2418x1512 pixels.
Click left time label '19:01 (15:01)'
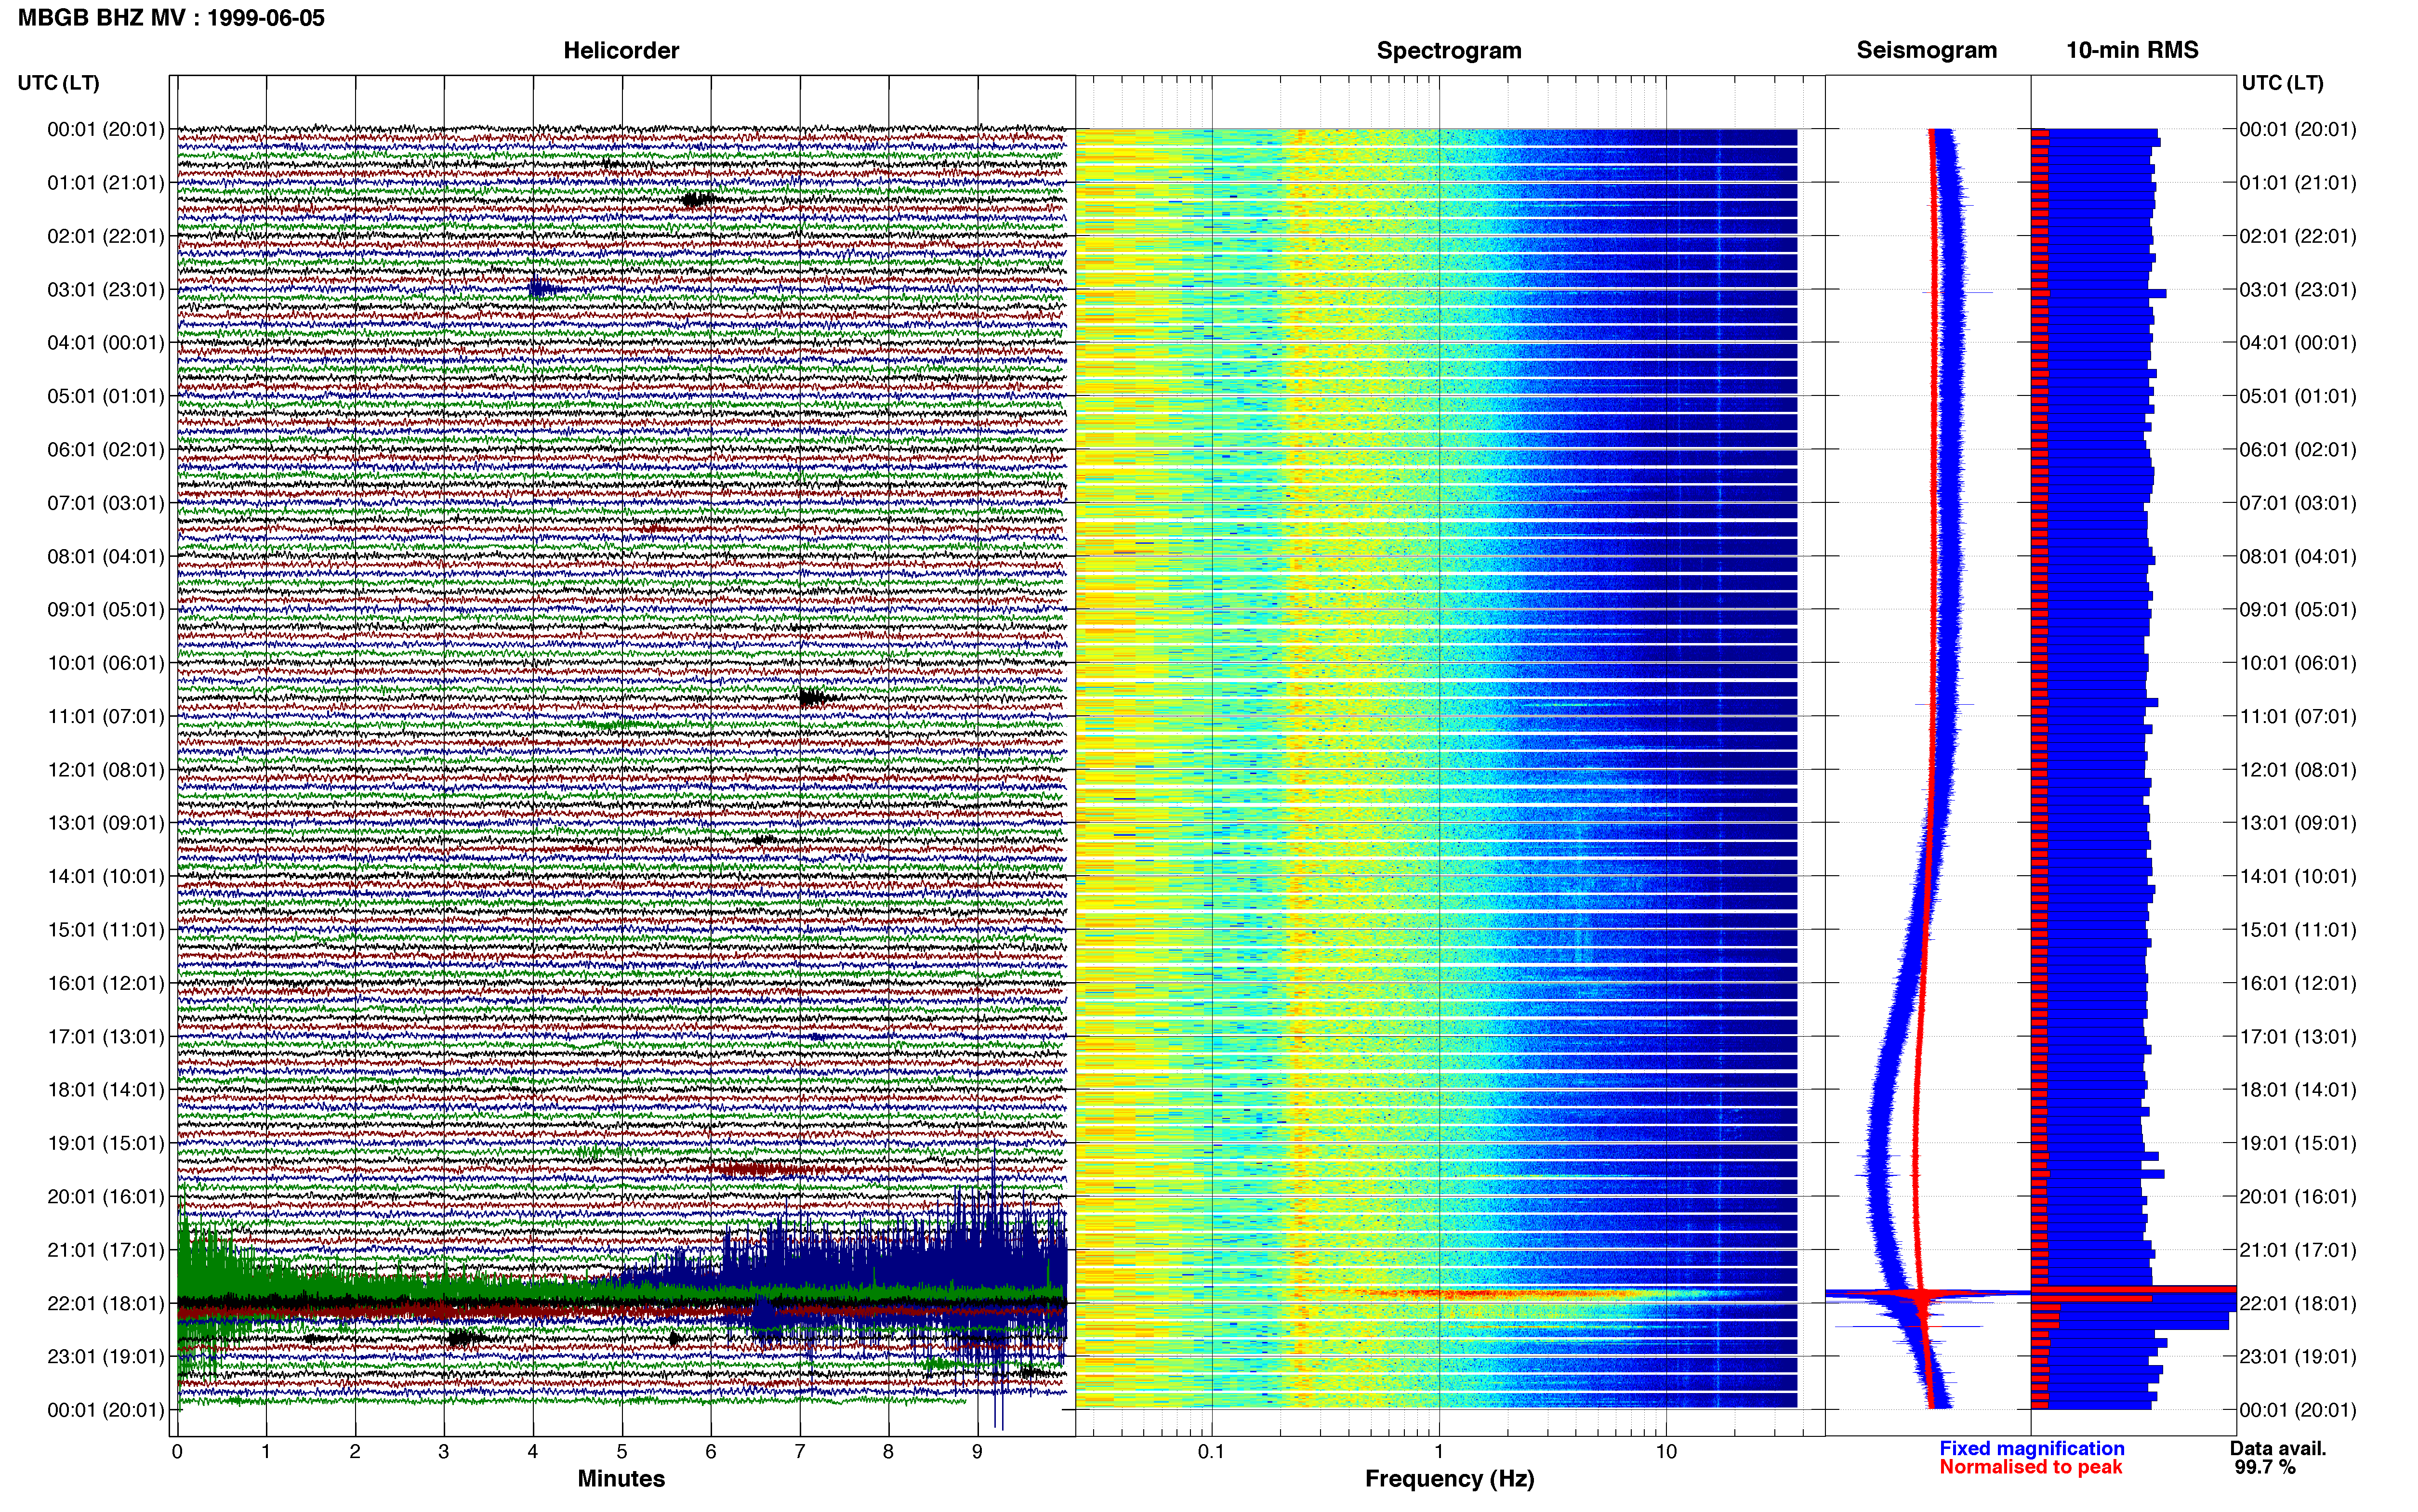(106, 1143)
